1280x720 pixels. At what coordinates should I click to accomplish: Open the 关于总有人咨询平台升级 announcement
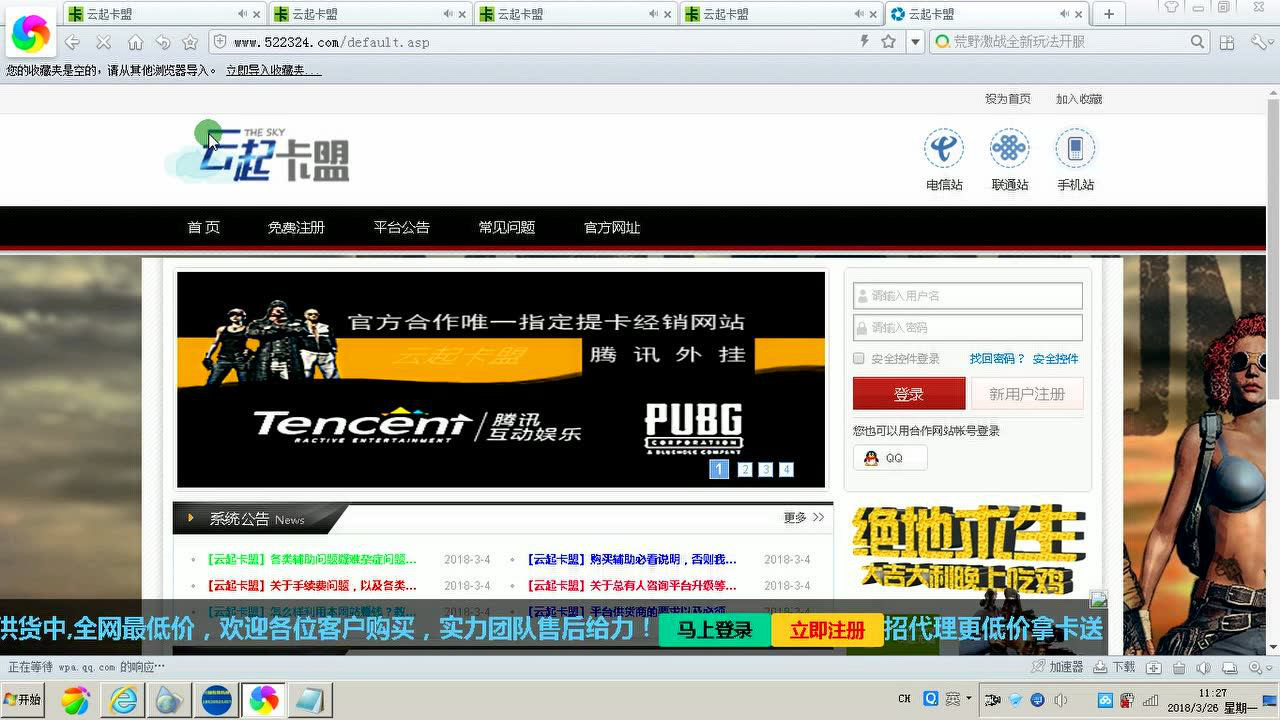tap(631, 585)
